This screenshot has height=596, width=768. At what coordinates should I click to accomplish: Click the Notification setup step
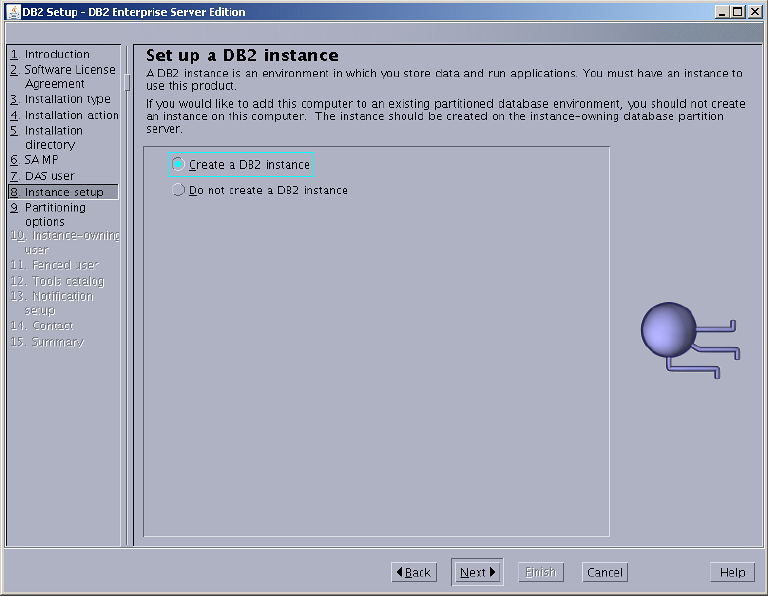point(52,303)
